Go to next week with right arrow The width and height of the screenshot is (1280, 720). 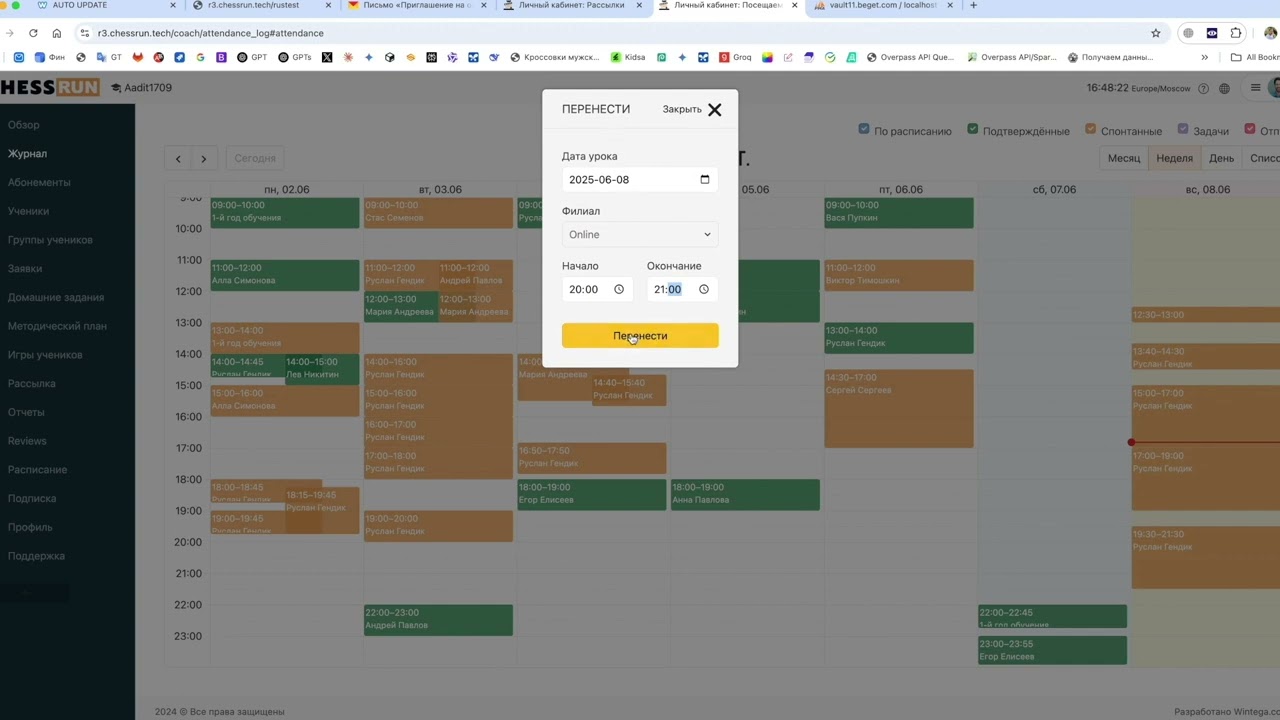coord(204,159)
